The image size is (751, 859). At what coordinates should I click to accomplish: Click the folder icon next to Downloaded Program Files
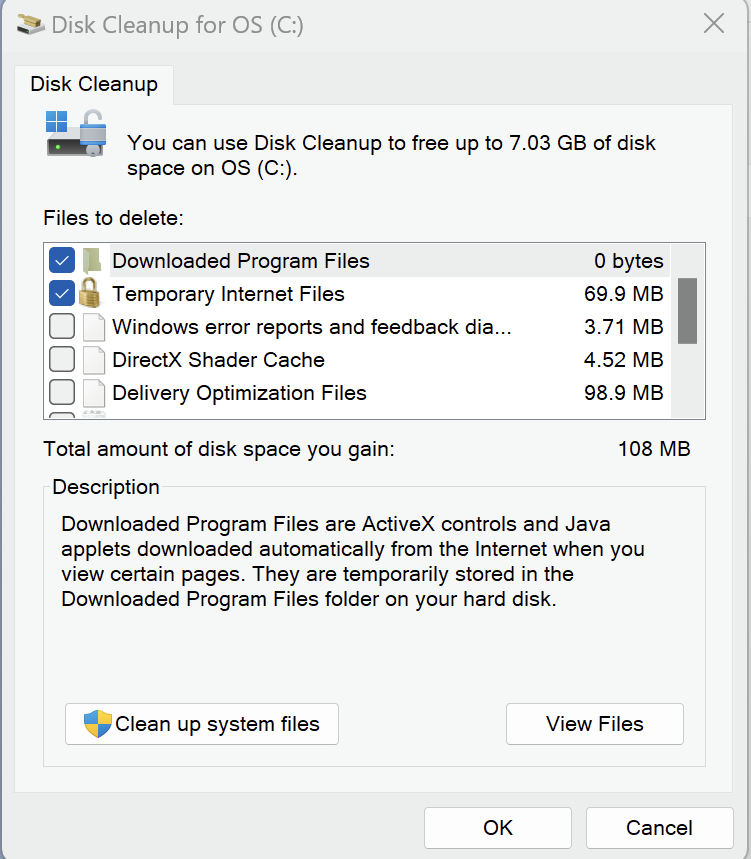coord(93,261)
